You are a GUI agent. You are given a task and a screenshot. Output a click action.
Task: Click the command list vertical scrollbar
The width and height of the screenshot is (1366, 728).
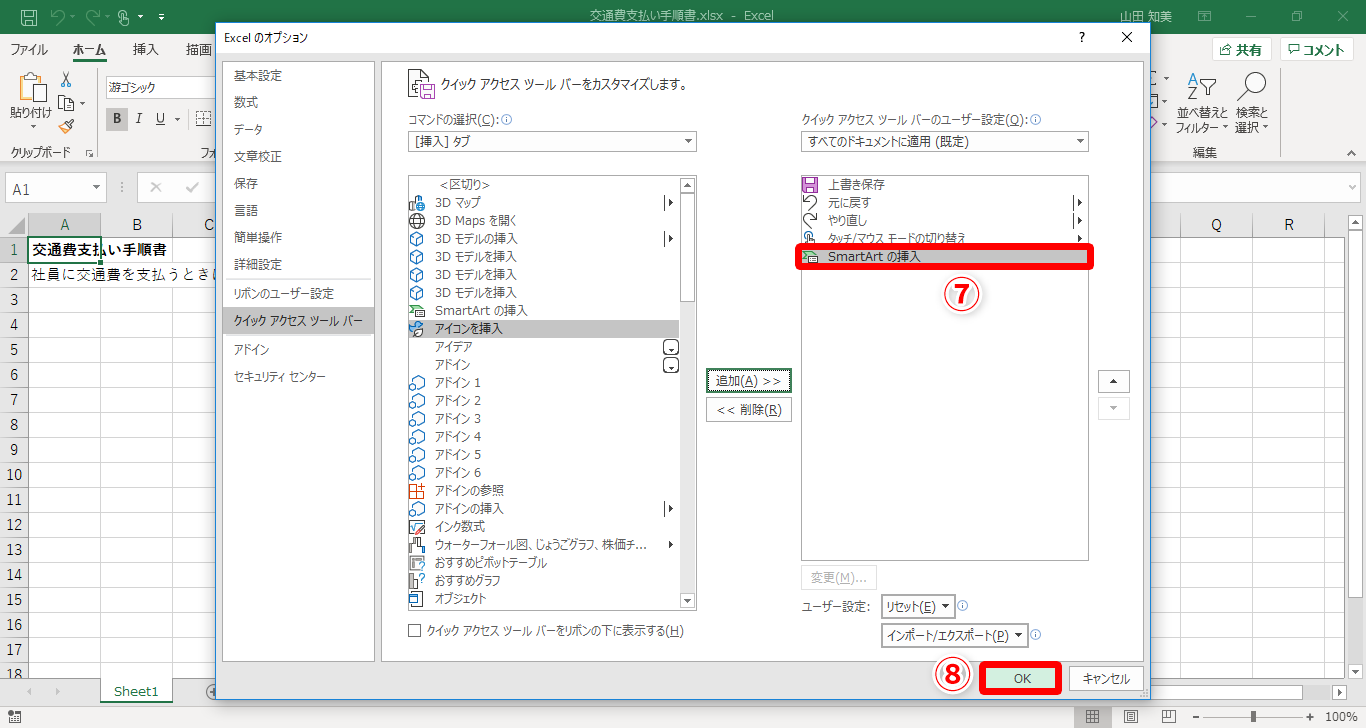687,393
